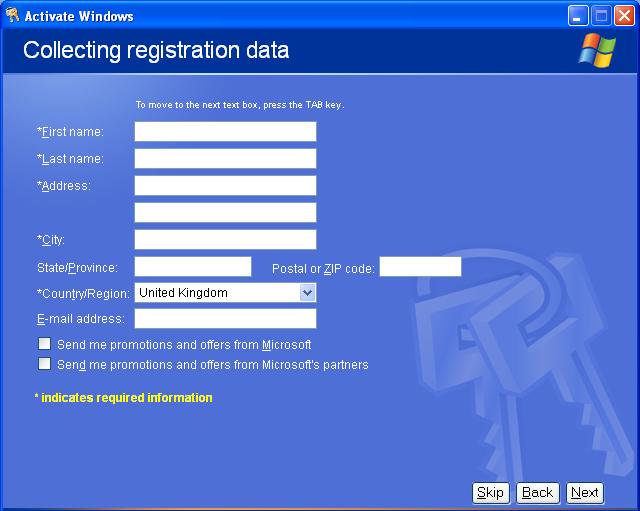Click the E-mail address text box
The height and width of the screenshot is (511, 640).
pyautogui.click(x=225, y=319)
